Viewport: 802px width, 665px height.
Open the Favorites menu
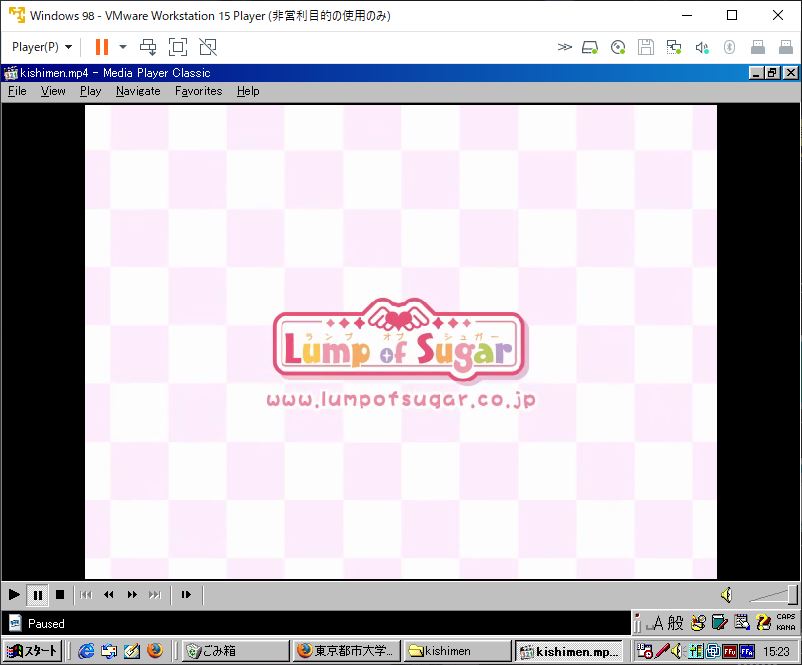coord(198,91)
